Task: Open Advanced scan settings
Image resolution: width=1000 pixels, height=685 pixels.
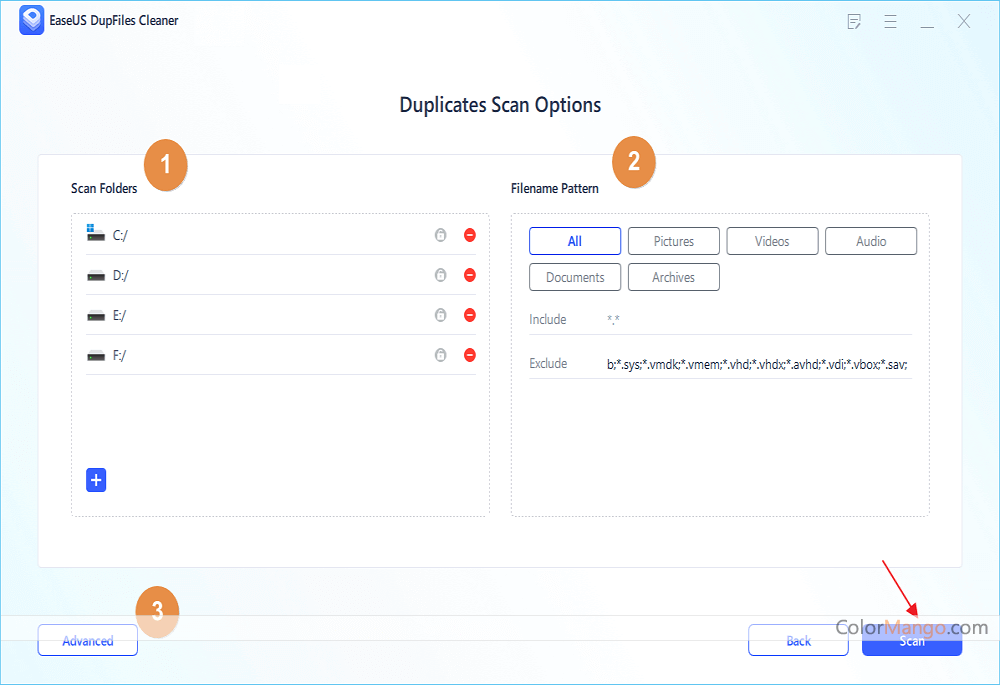Action: click(88, 640)
